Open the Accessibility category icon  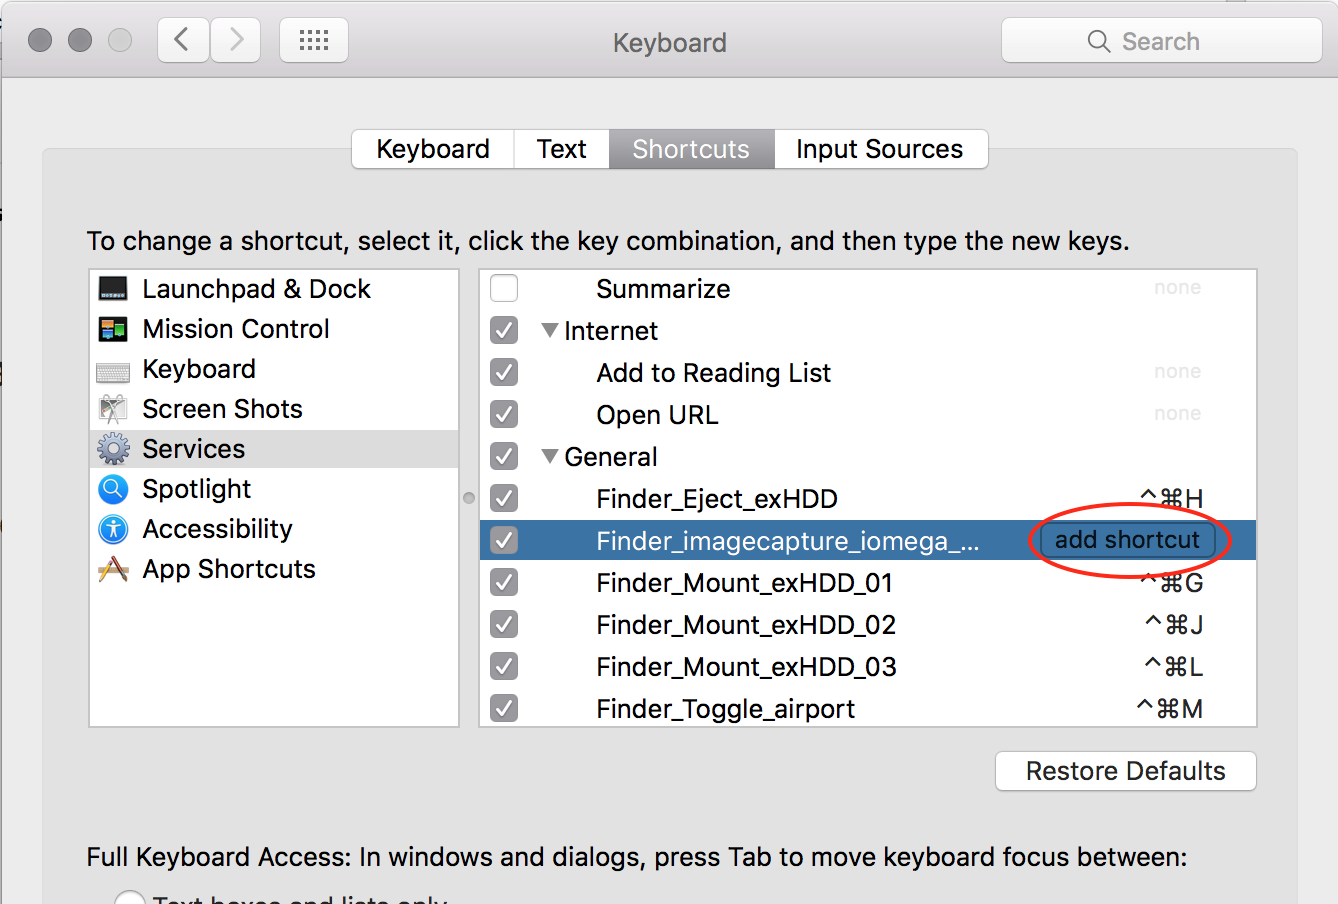click(x=113, y=529)
